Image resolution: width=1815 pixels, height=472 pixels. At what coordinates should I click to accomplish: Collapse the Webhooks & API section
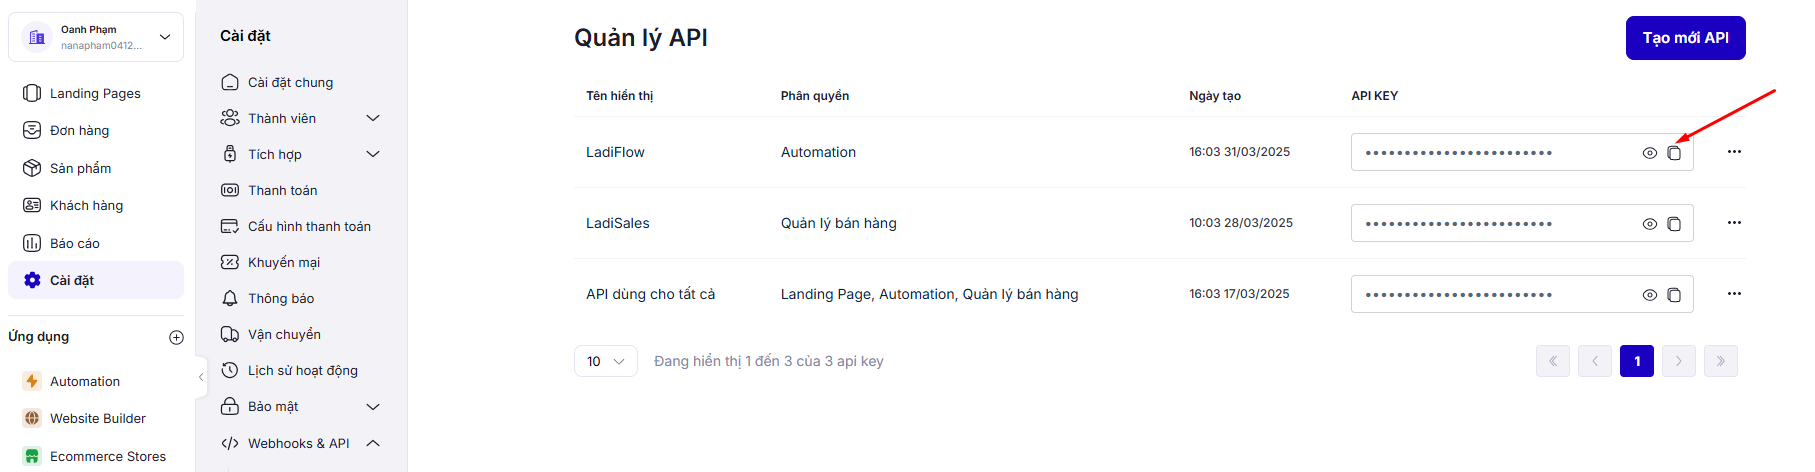pos(373,443)
